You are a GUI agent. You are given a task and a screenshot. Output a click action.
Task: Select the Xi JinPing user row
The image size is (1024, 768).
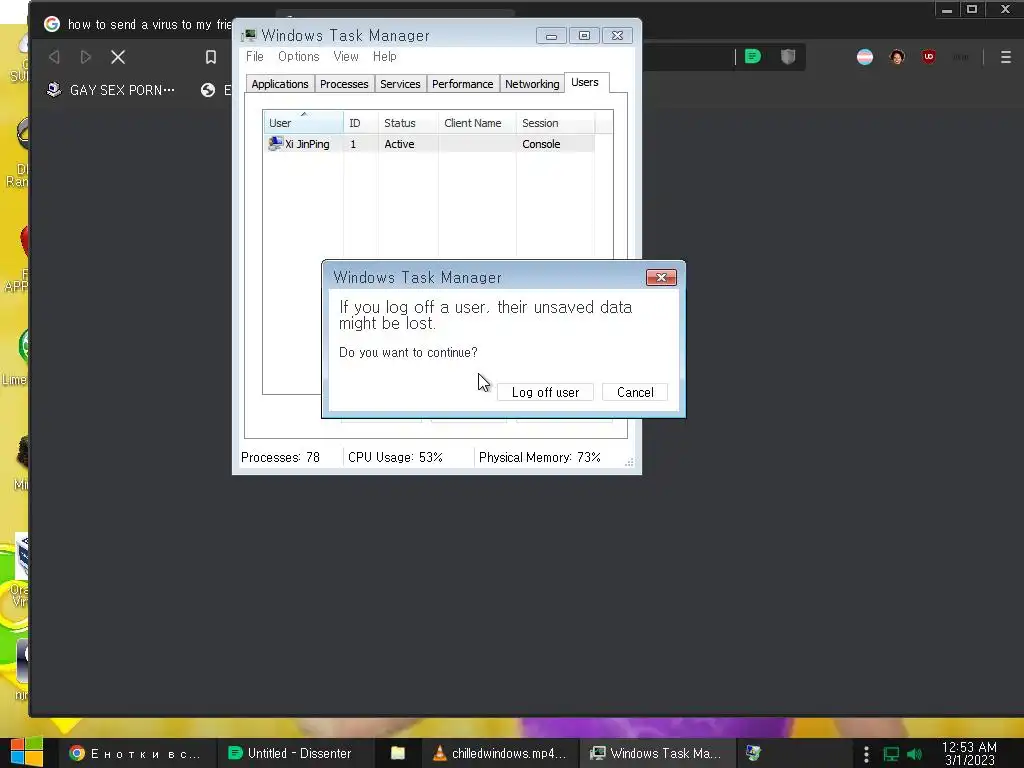click(429, 144)
